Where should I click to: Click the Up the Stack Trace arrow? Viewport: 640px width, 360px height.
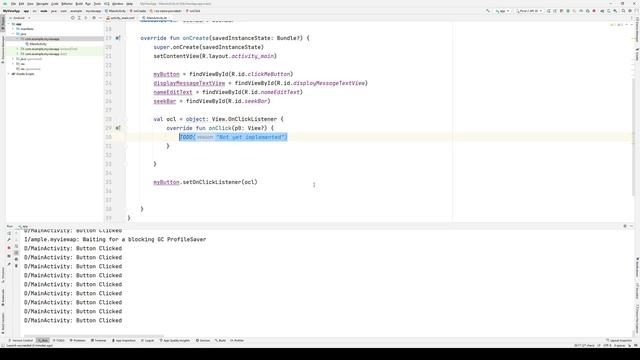click(x=16, y=233)
